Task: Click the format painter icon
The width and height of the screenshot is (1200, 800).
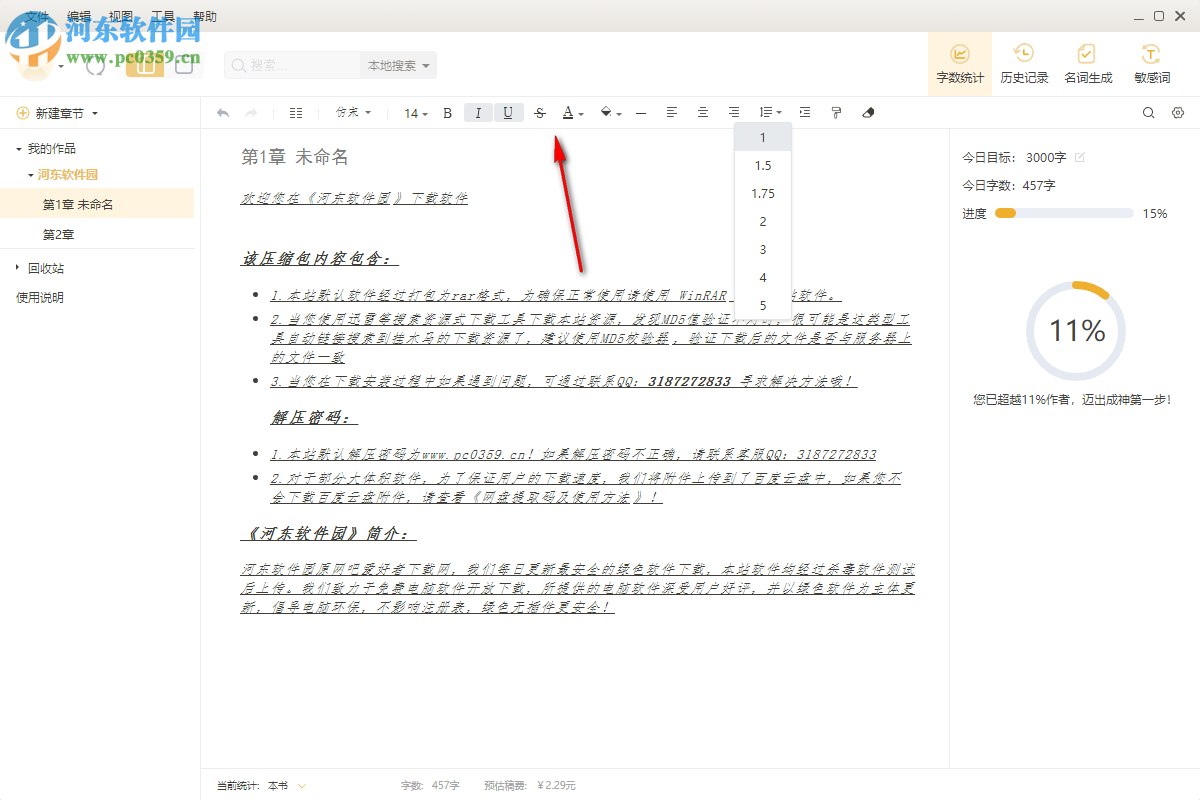Action: coord(835,112)
